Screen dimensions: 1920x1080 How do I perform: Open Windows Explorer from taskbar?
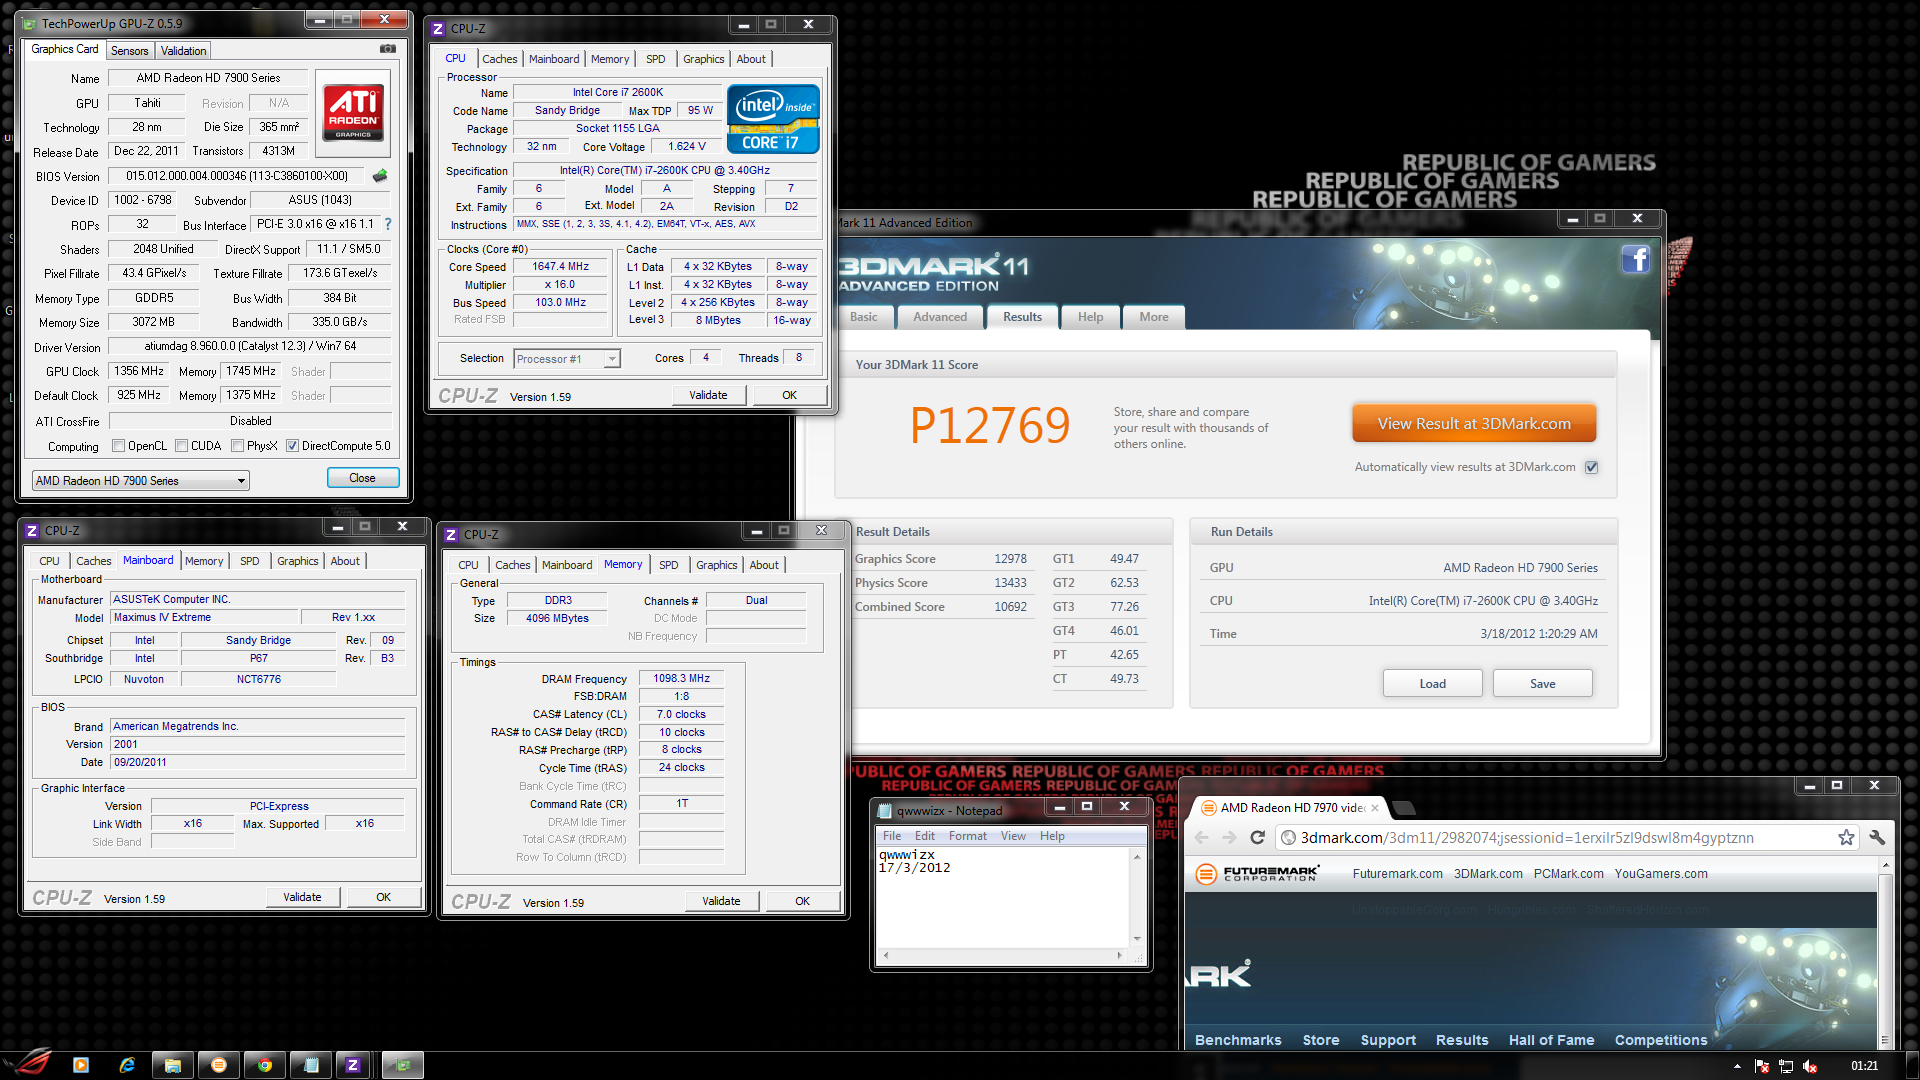[173, 1065]
